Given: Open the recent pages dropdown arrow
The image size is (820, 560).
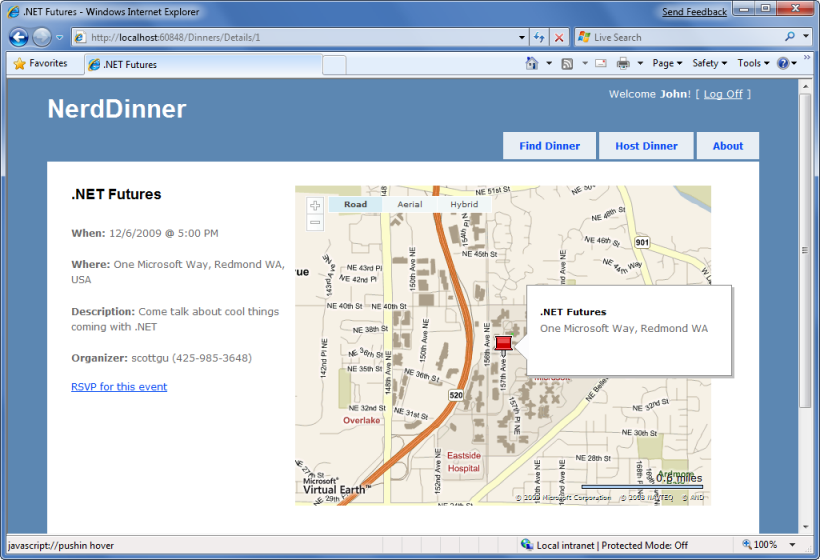Looking at the screenshot, I should pos(60,38).
